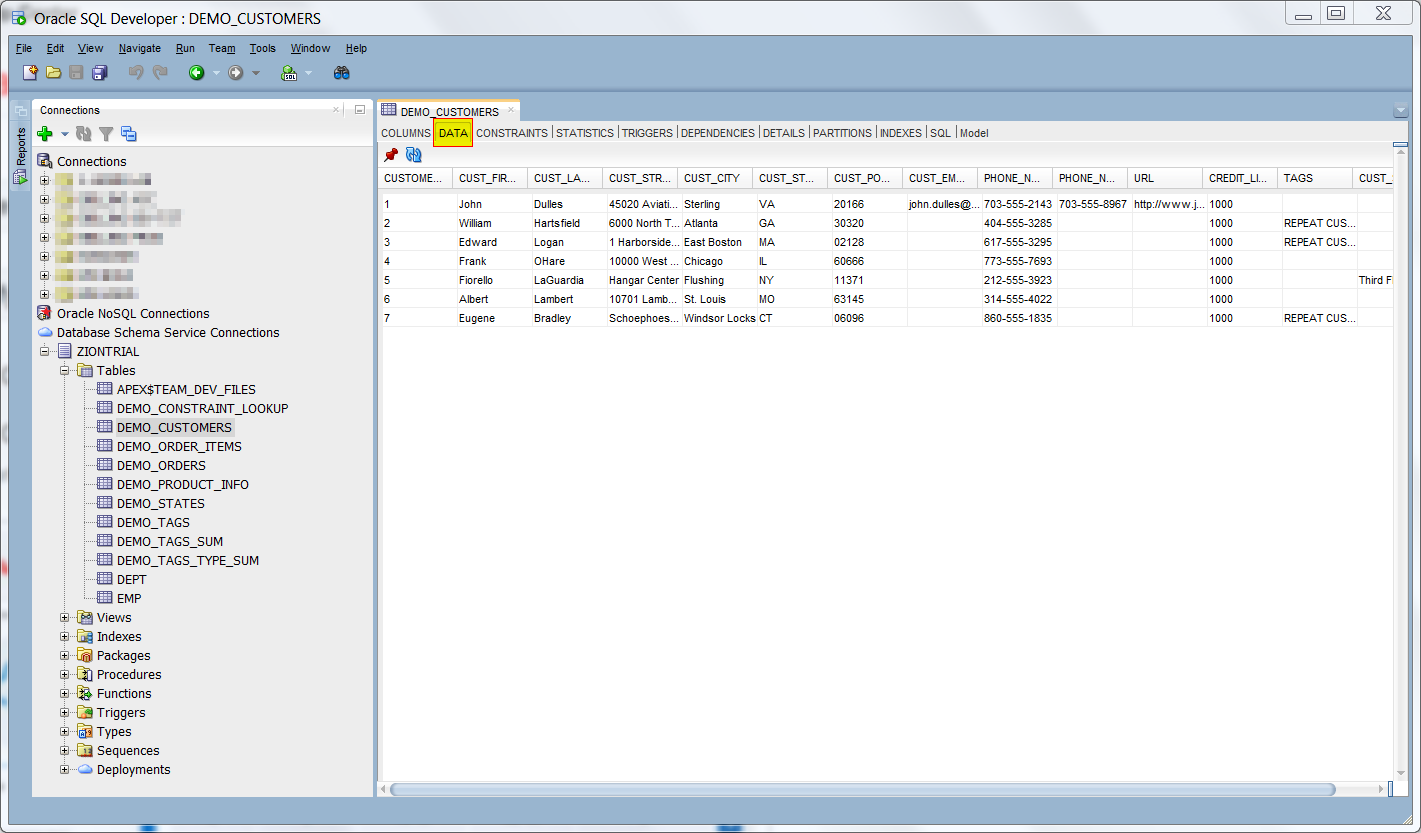Click the East Boston city cell

coord(715,242)
